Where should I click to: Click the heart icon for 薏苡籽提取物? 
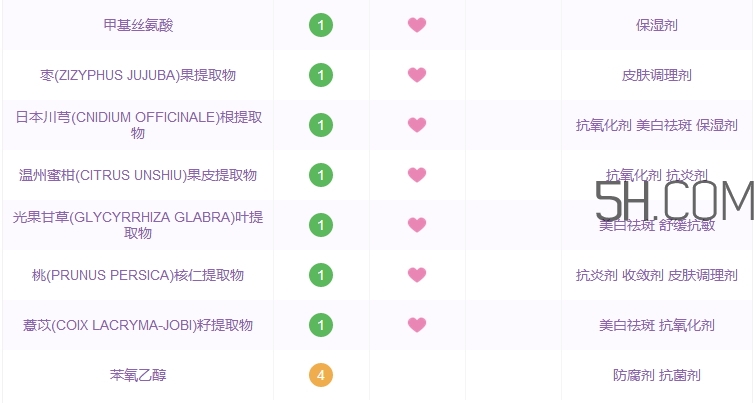(x=417, y=325)
